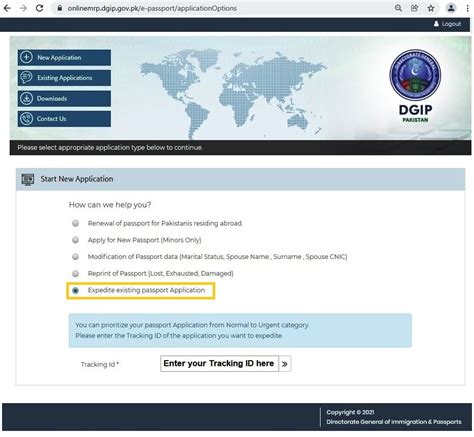Select Modification of Passport data option
Screen dimensions: 474x437
pyautogui.click(x=76, y=257)
